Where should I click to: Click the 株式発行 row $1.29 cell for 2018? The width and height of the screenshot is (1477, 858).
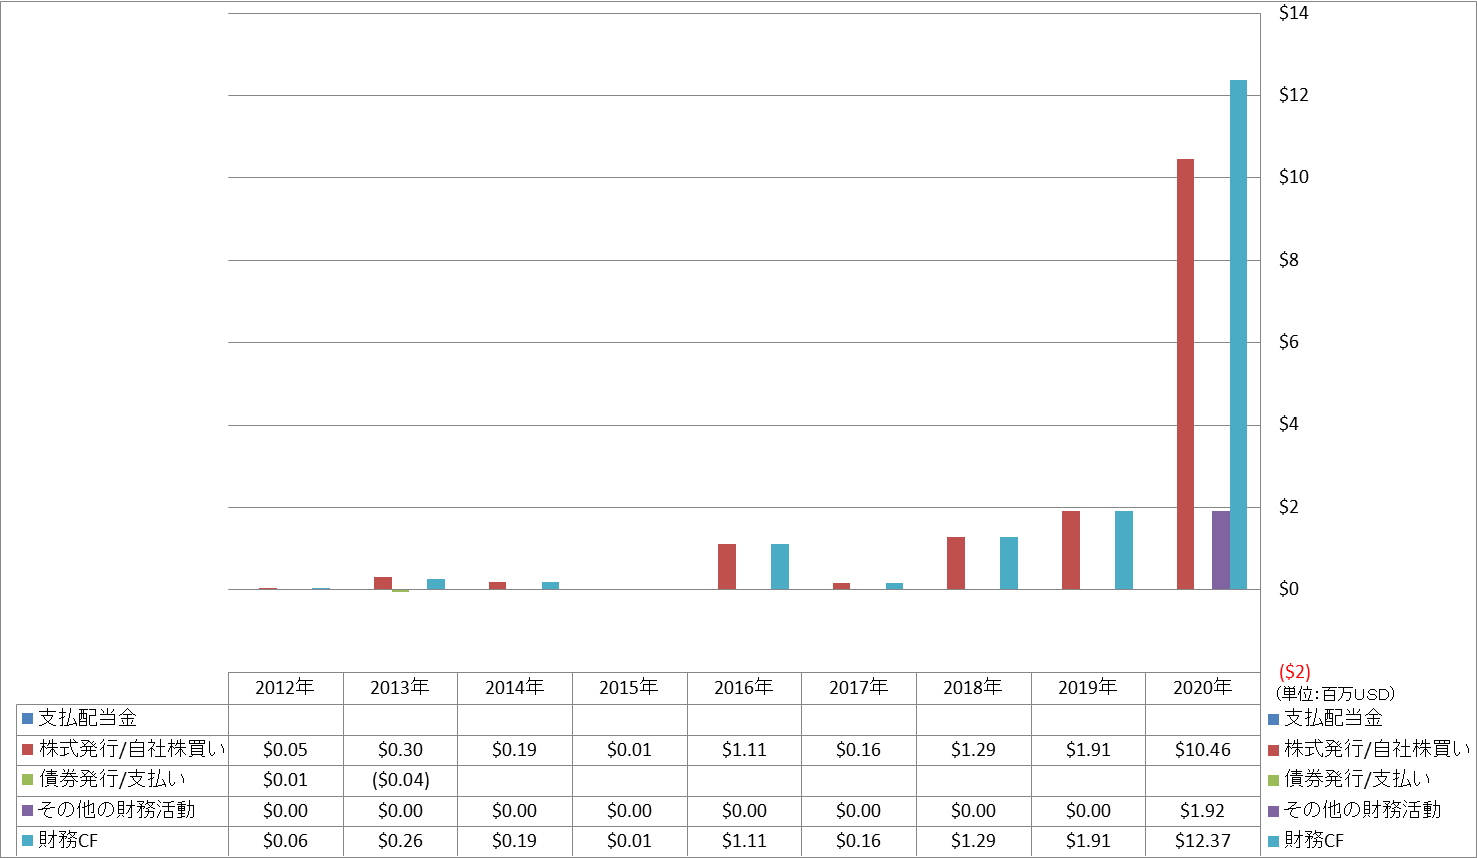[973, 750]
